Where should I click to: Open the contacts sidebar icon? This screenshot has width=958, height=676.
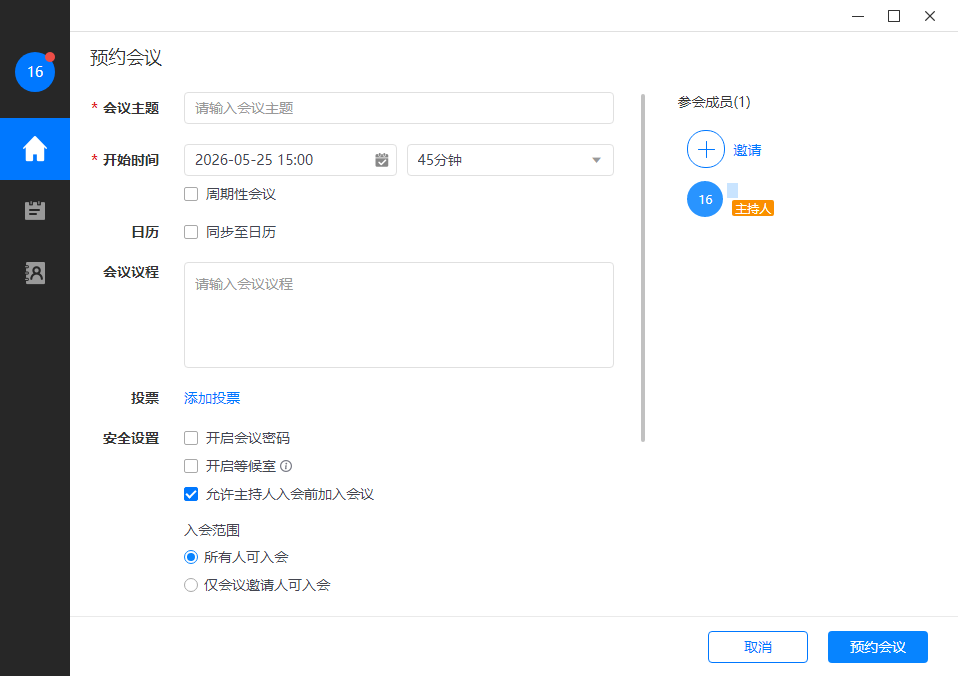coord(35,273)
